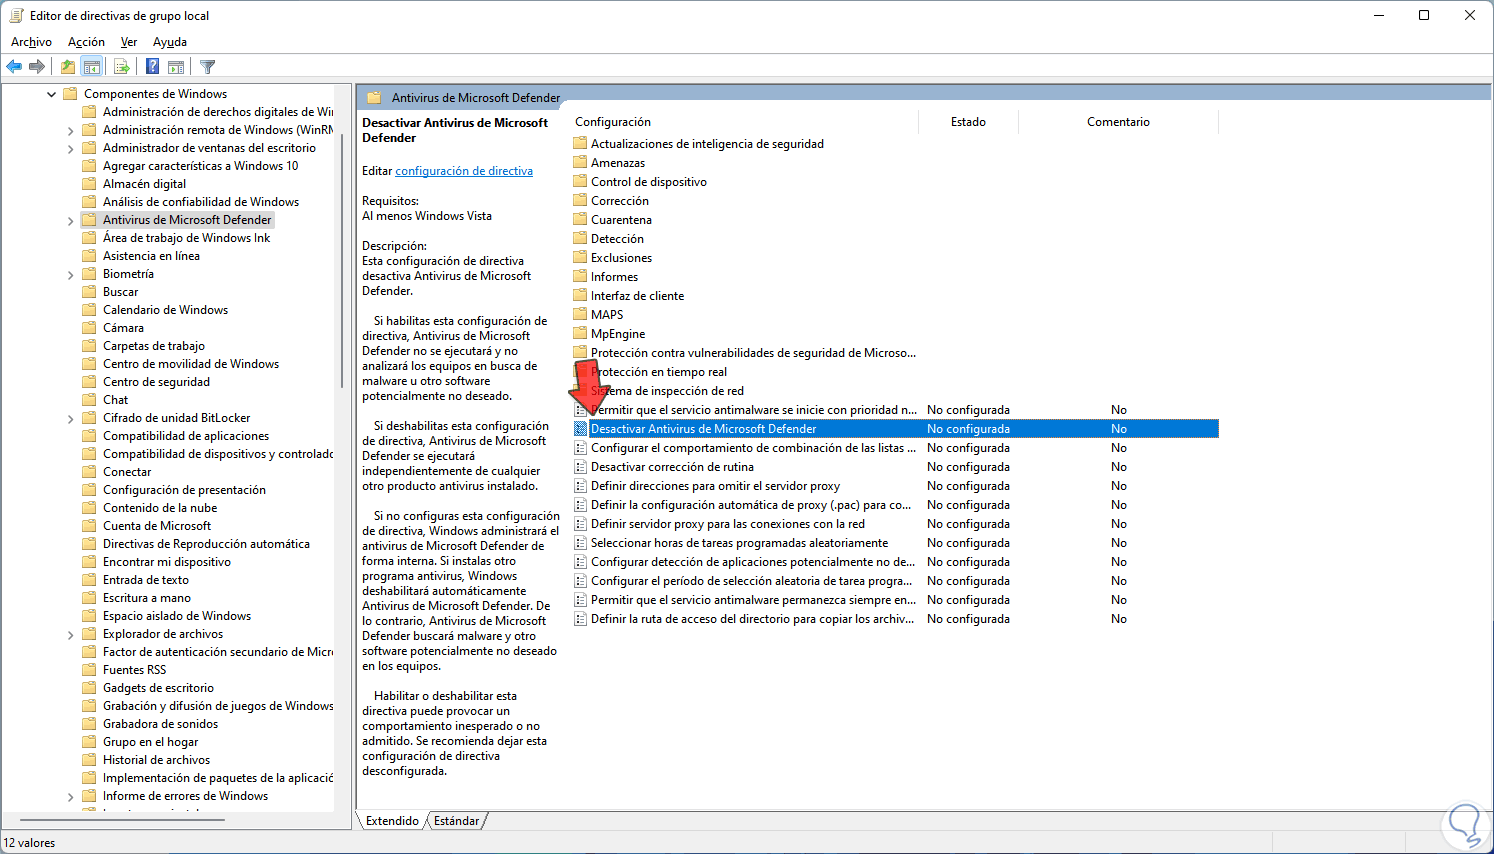1494x854 pixels.
Task: Click the folder icon beside Conectar in tree
Action: click(89, 472)
